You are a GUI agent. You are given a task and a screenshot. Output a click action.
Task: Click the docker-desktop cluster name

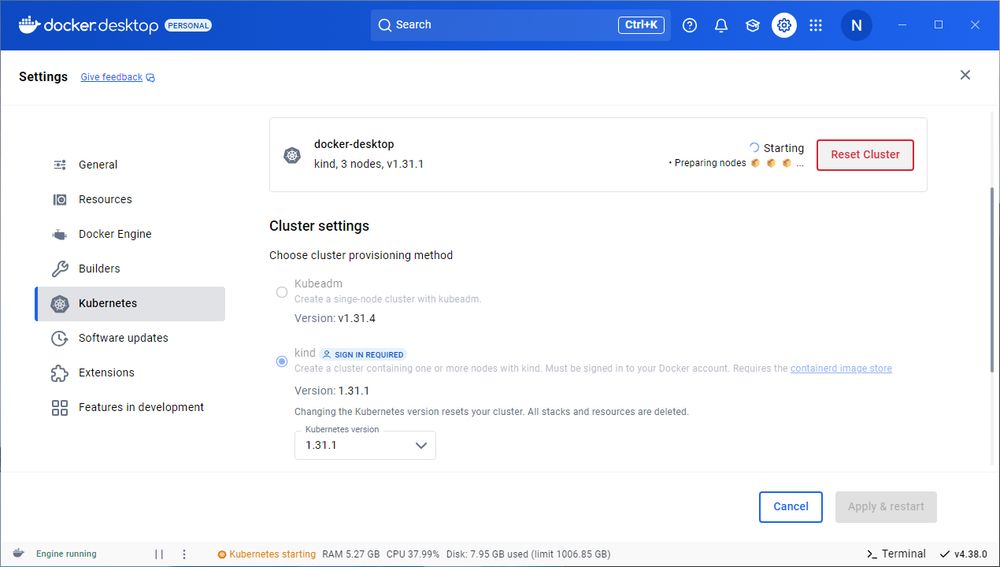point(354,144)
